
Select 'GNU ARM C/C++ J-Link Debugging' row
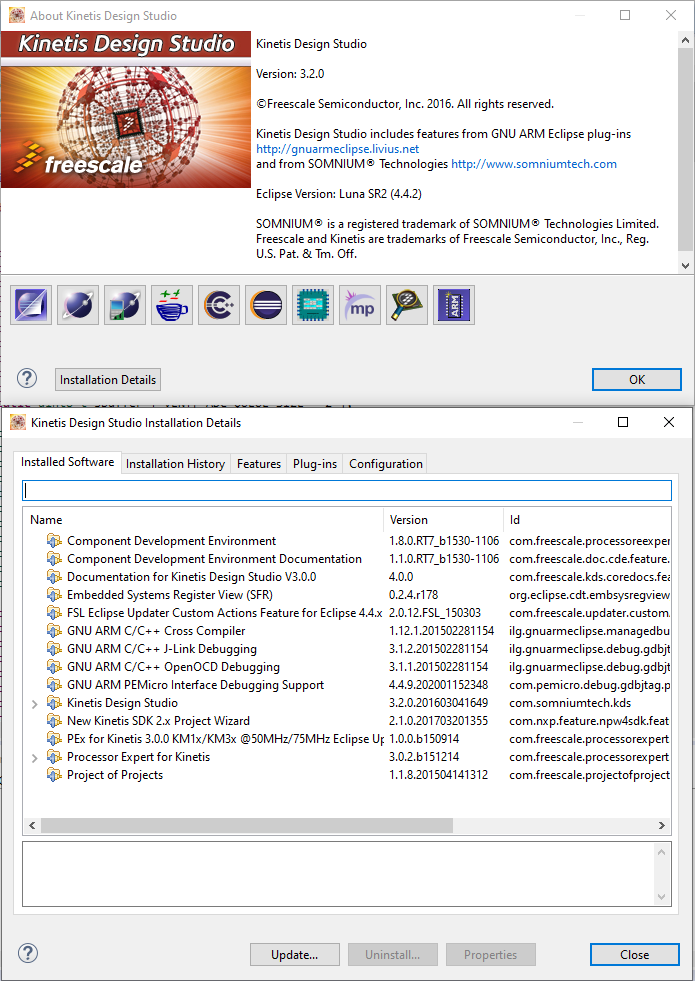(x=347, y=649)
